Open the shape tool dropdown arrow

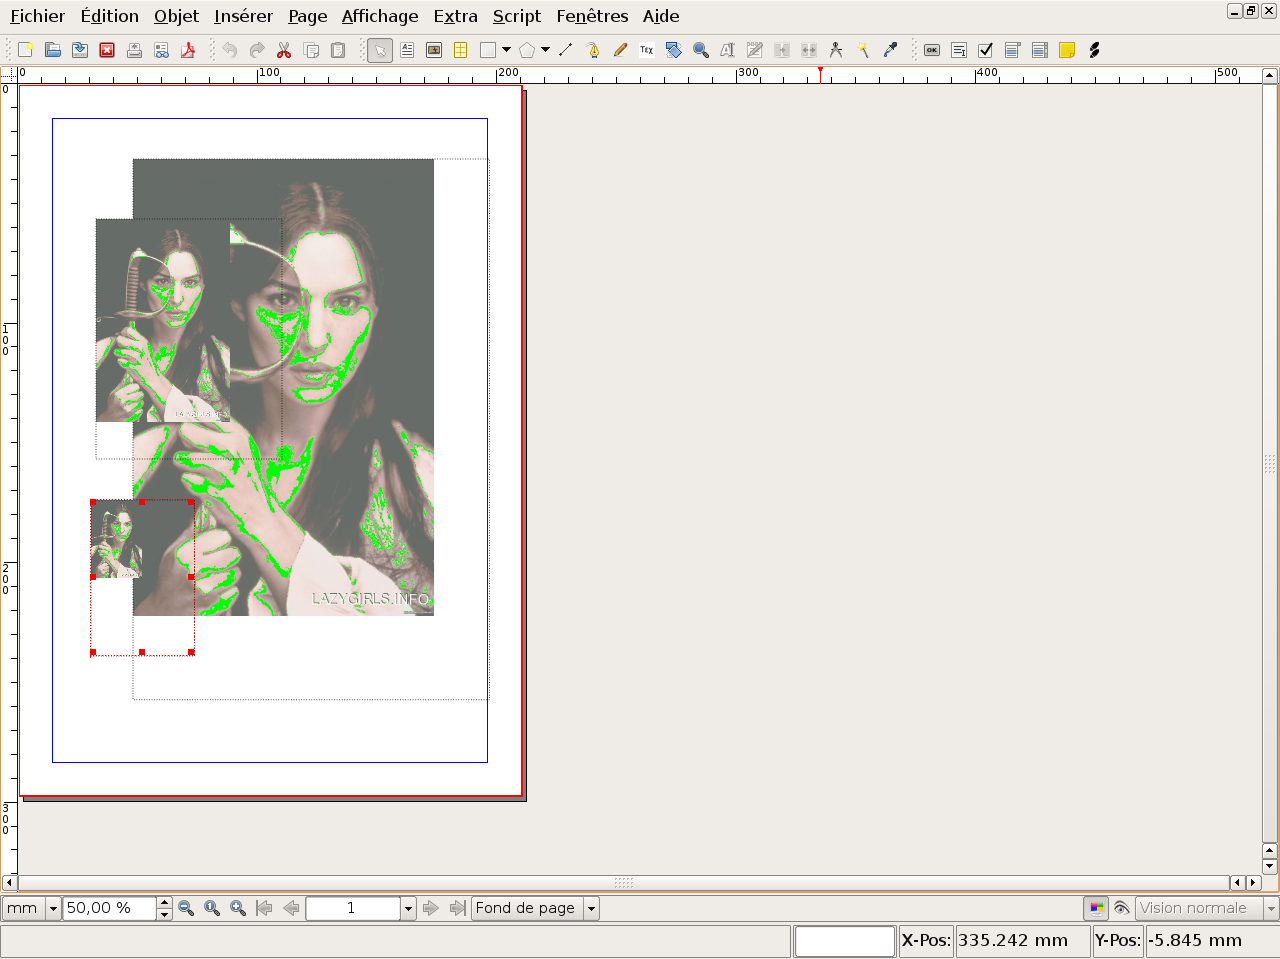point(507,50)
